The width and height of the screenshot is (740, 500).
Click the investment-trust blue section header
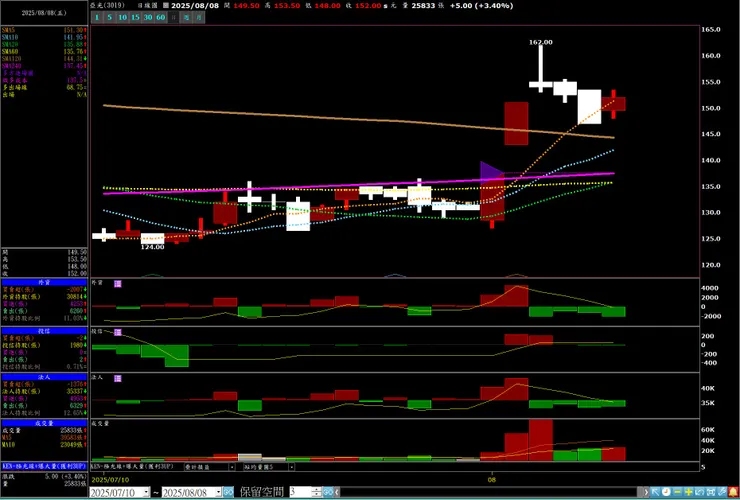44,331
